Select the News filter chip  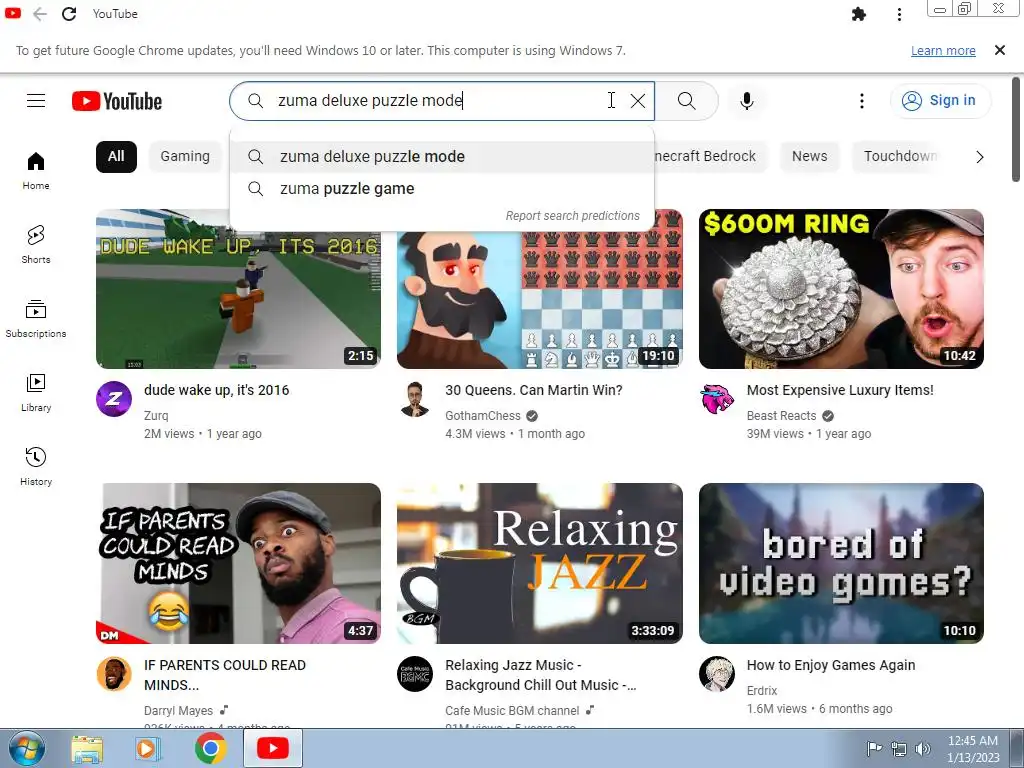click(809, 157)
